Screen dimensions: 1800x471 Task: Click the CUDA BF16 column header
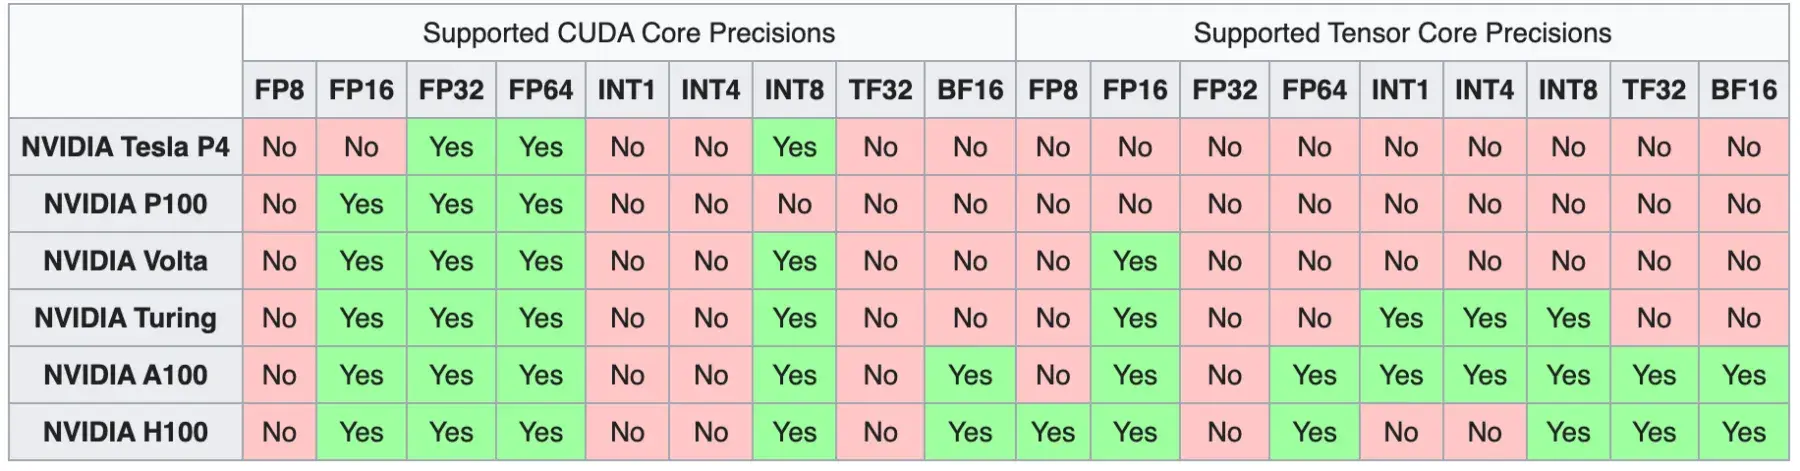click(969, 90)
